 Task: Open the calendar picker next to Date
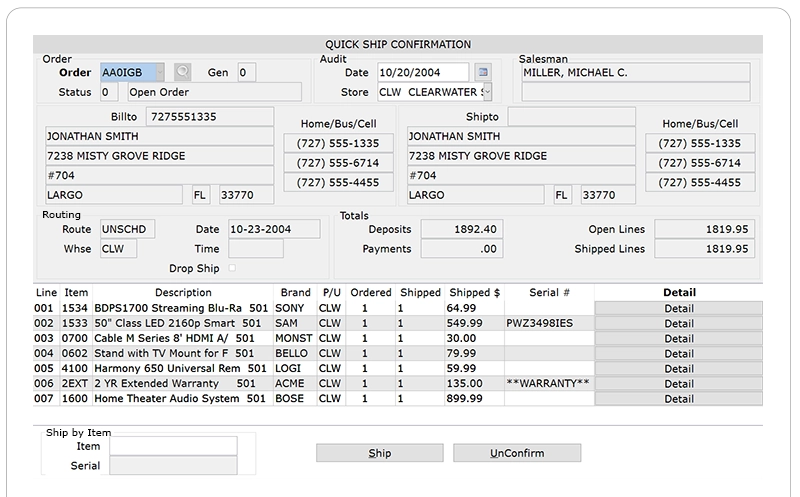[x=484, y=72]
